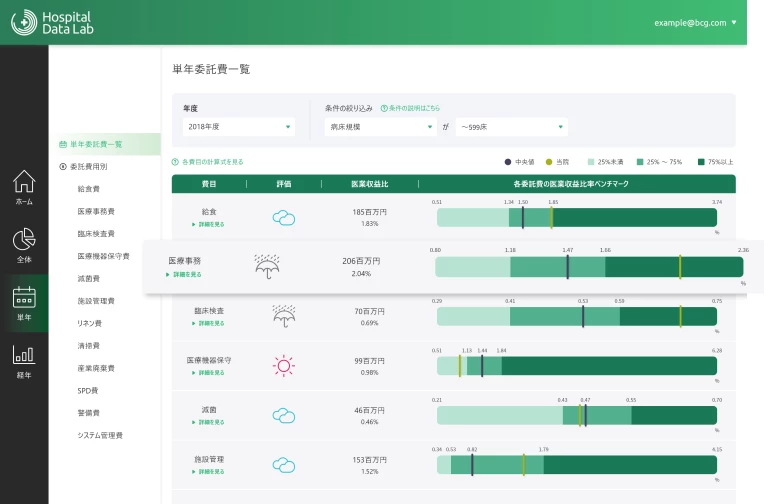
Task: Open the 全体 pie chart view
Action: tap(24, 244)
